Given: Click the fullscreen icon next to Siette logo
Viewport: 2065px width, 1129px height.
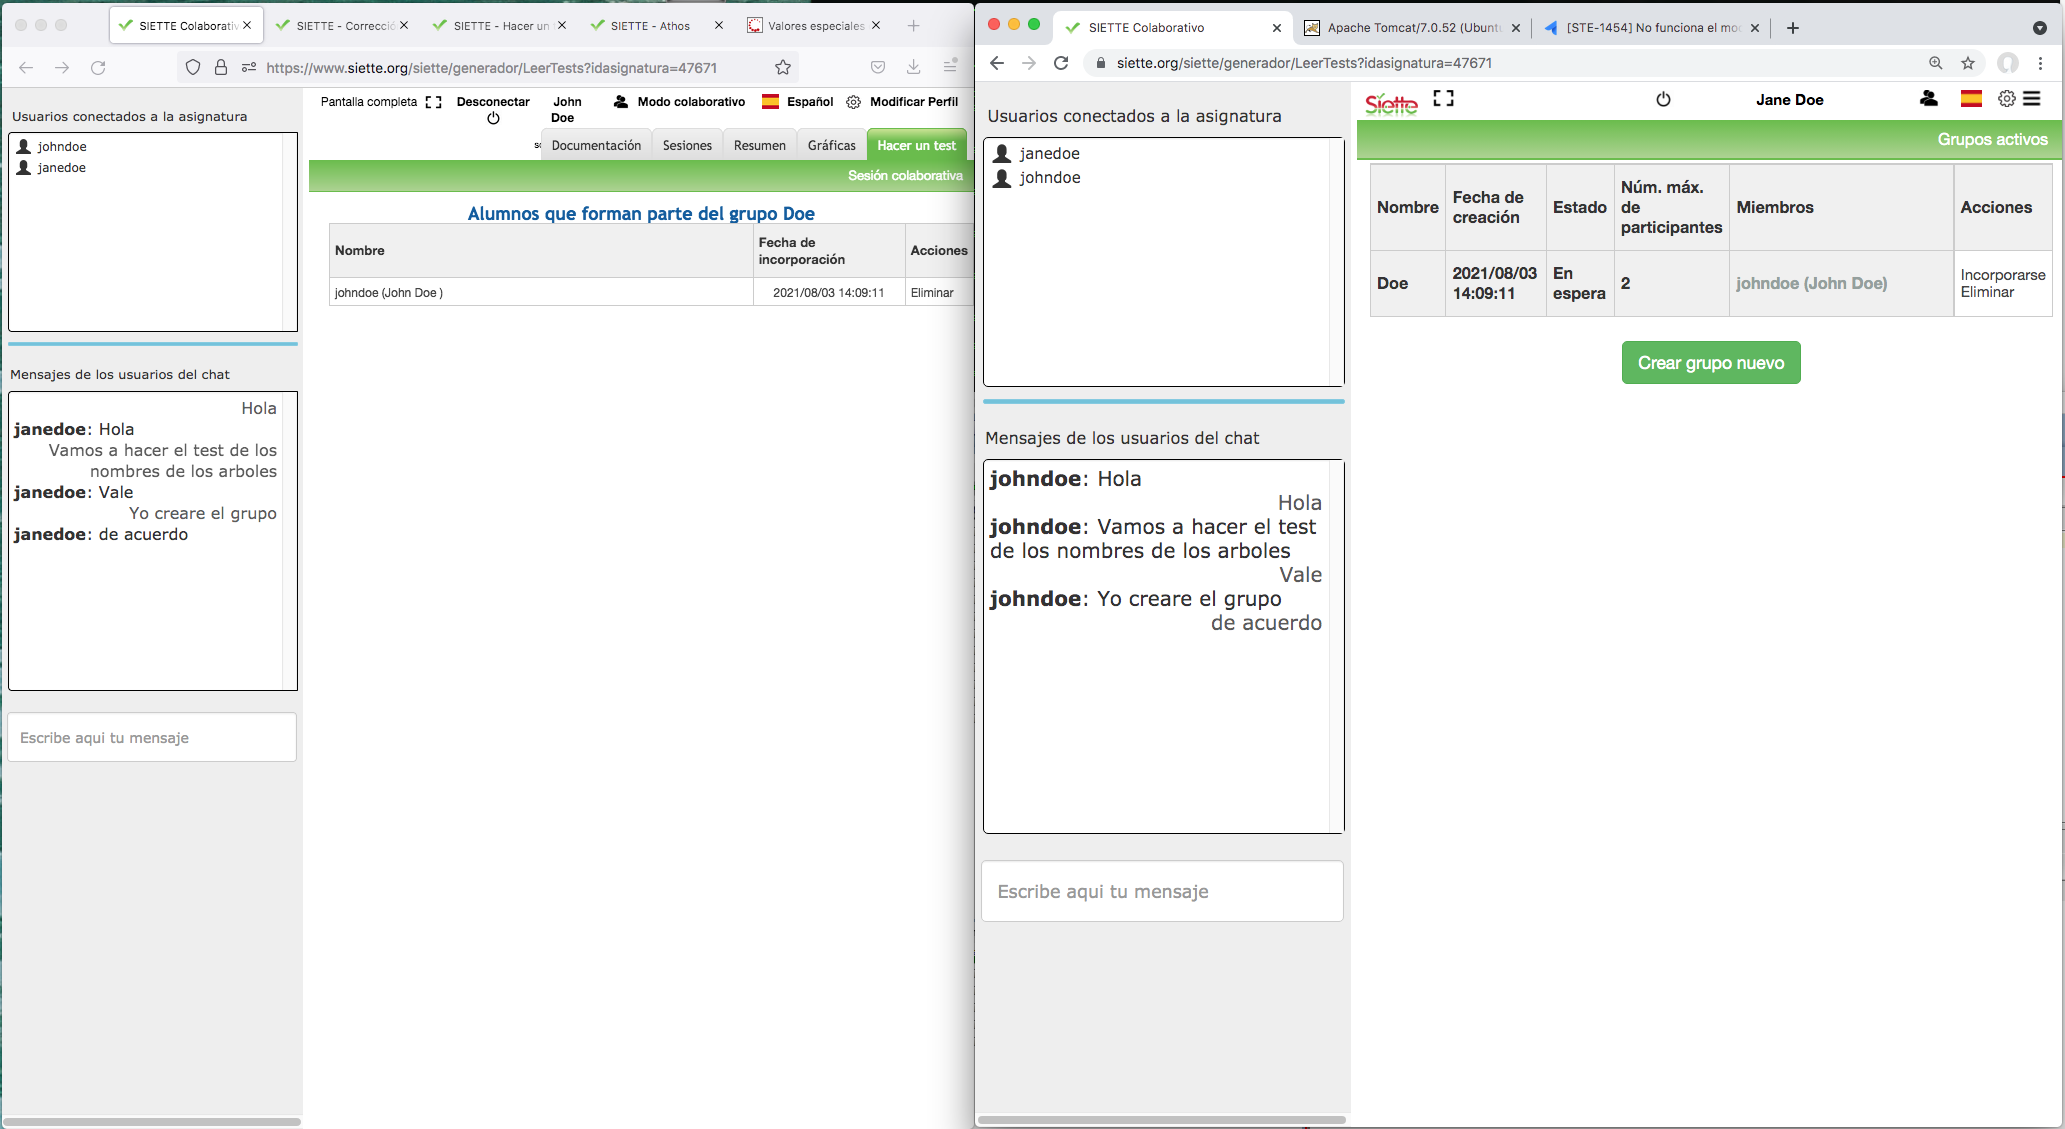Looking at the screenshot, I should pyautogui.click(x=1443, y=98).
